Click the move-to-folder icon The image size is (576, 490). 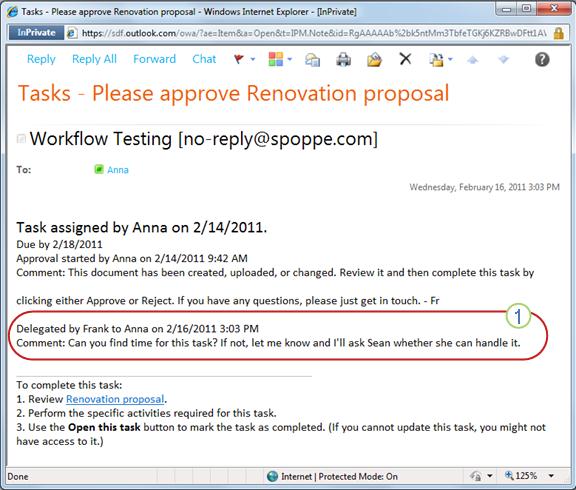pos(374,60)
